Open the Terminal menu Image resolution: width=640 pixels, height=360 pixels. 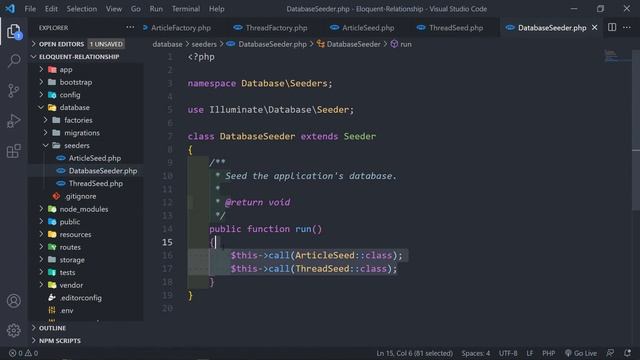click(186, 9)
